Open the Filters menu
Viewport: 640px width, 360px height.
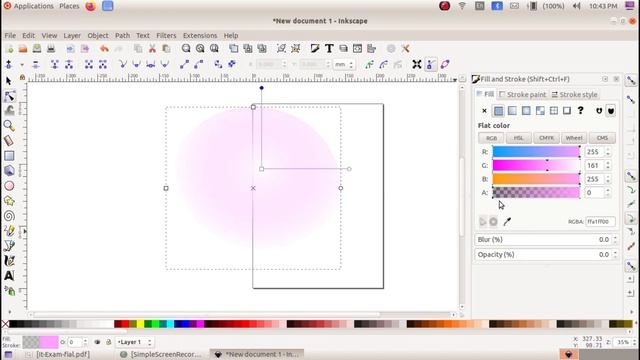(x=166, y=36)
